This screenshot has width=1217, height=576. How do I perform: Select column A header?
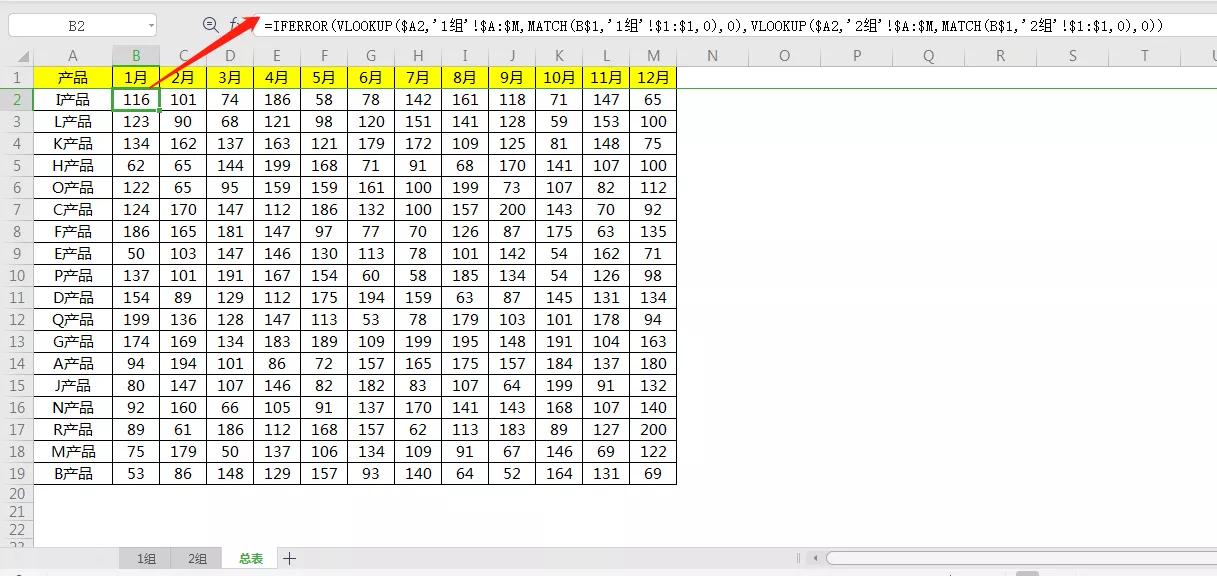[73, 56]
